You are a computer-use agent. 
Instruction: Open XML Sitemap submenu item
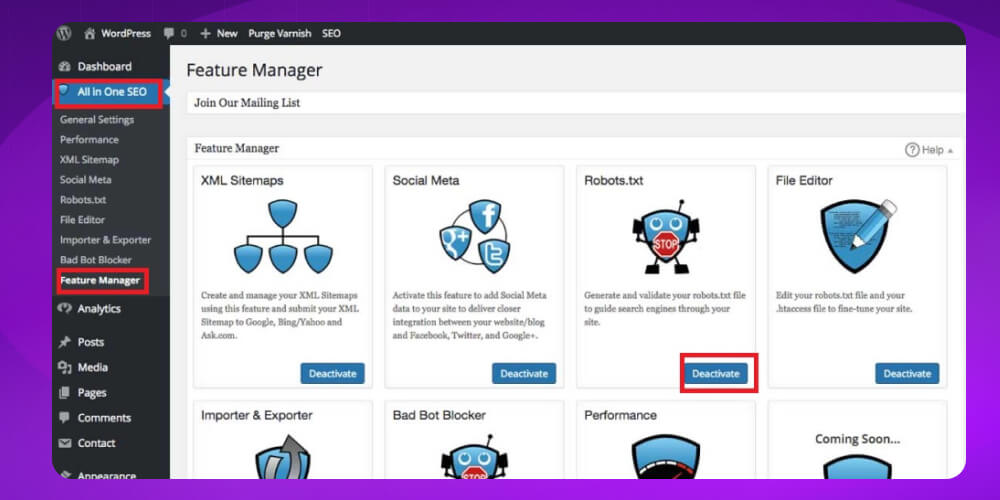coord(89,160)
